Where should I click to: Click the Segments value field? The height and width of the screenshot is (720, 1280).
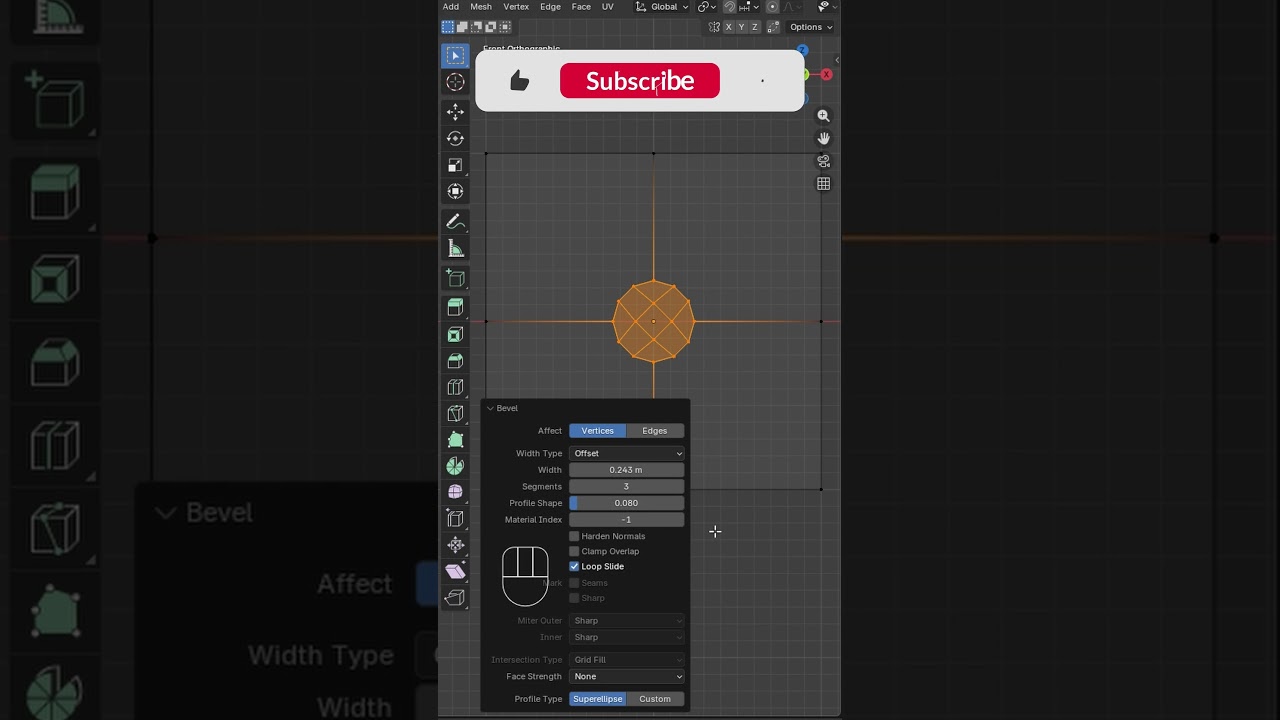(x=627, y=486)
